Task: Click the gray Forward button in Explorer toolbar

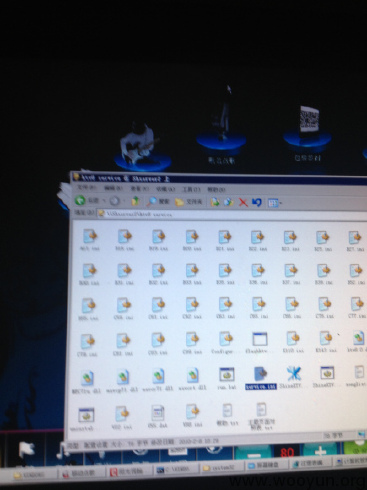Action: point(115,201)
